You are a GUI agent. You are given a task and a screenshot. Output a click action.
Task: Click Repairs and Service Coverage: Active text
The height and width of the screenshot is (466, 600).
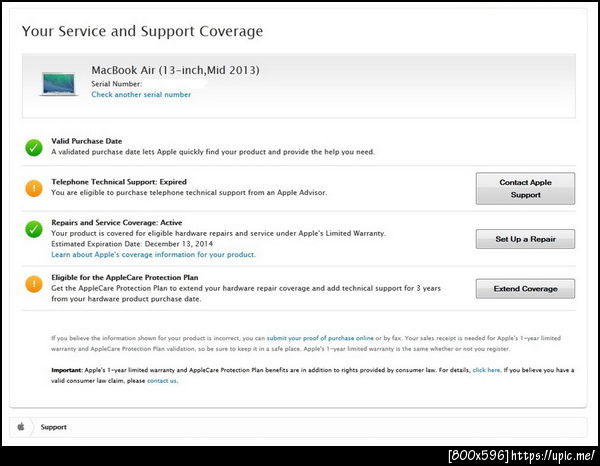[x=117, y=223]
